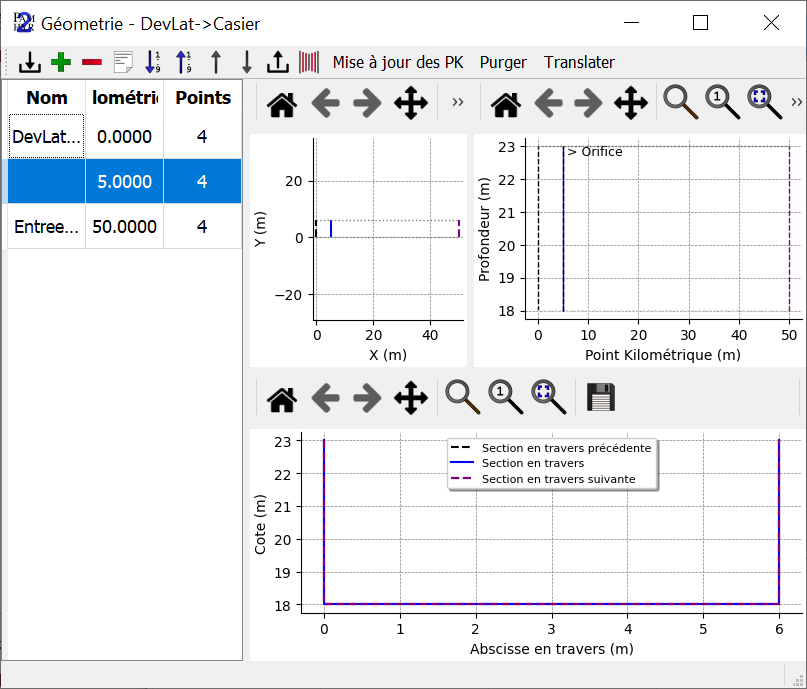This screenshot has height=689, width=807.
Task: Expand the overflow chevron of the plan view toolbar
Action: (457, 102)
